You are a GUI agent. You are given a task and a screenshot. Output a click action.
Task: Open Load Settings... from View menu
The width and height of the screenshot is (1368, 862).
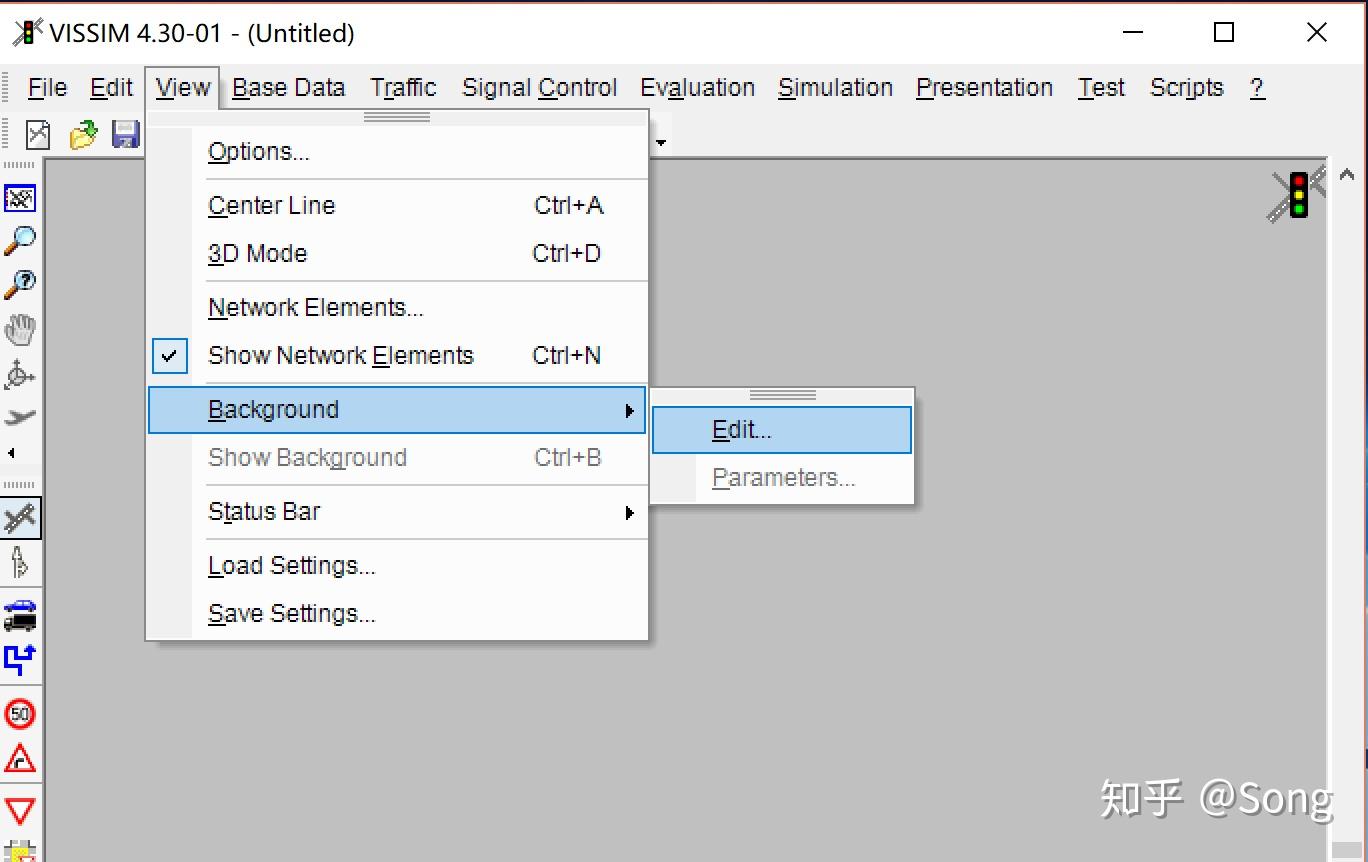(x=292, y=566)
